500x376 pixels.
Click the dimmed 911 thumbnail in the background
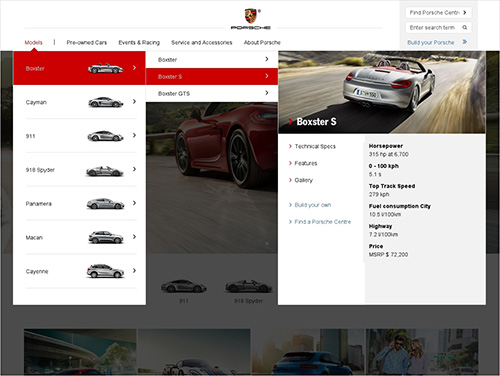[184, 286]
